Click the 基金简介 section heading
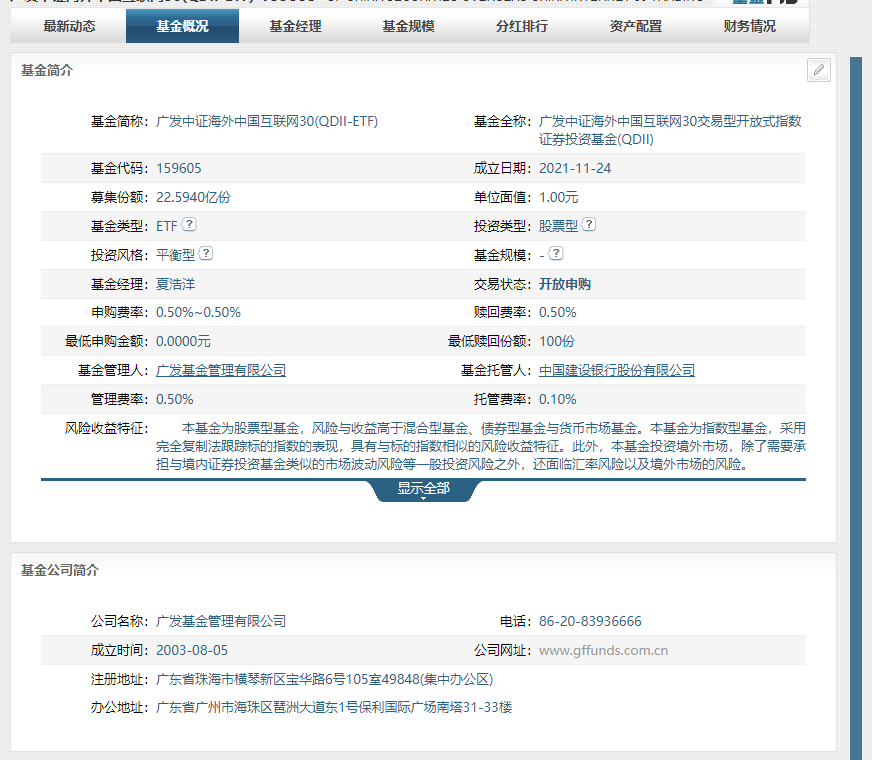872x760 pixels. (x=47, y=71)
